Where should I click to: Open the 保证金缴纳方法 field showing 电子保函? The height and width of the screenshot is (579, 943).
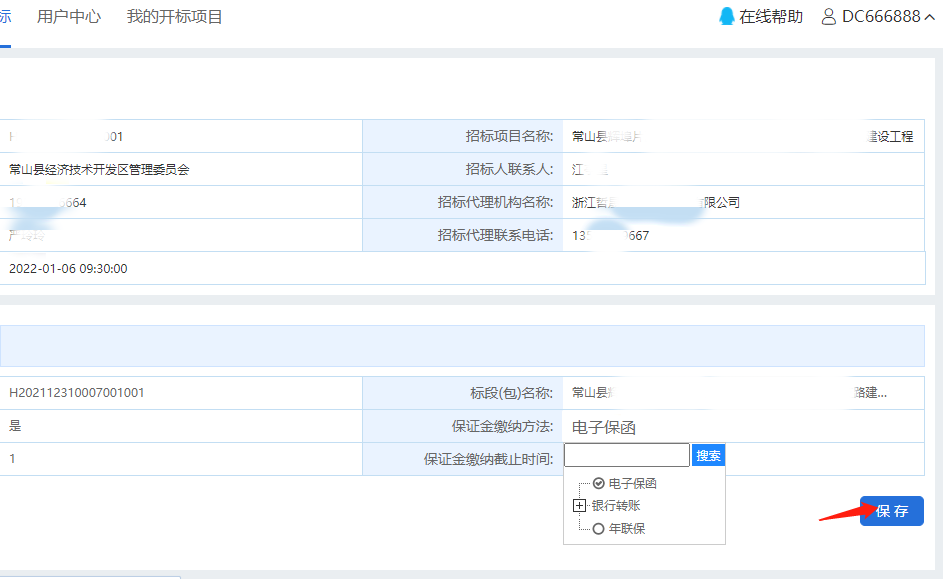coord(604,427)
